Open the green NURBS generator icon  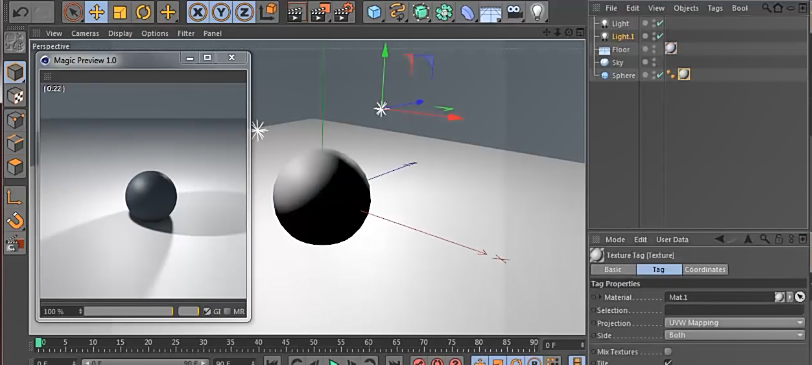421,12
